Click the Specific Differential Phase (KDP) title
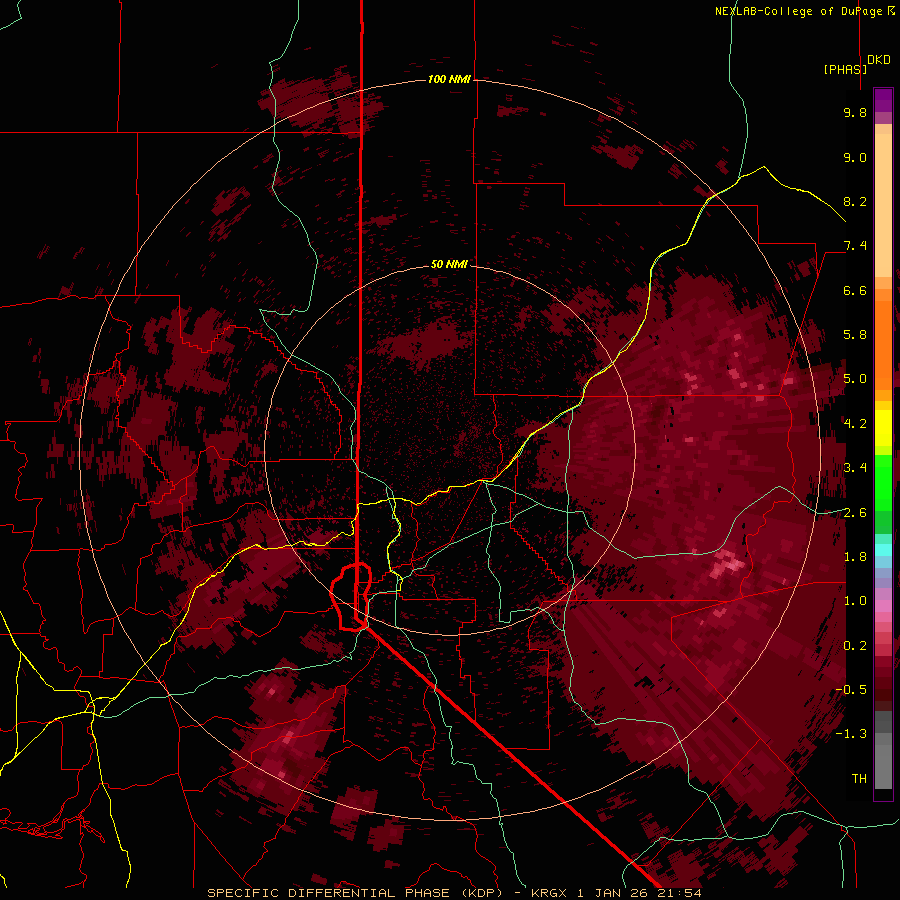This screenshot has width=900, height=900. coord(354,893)
